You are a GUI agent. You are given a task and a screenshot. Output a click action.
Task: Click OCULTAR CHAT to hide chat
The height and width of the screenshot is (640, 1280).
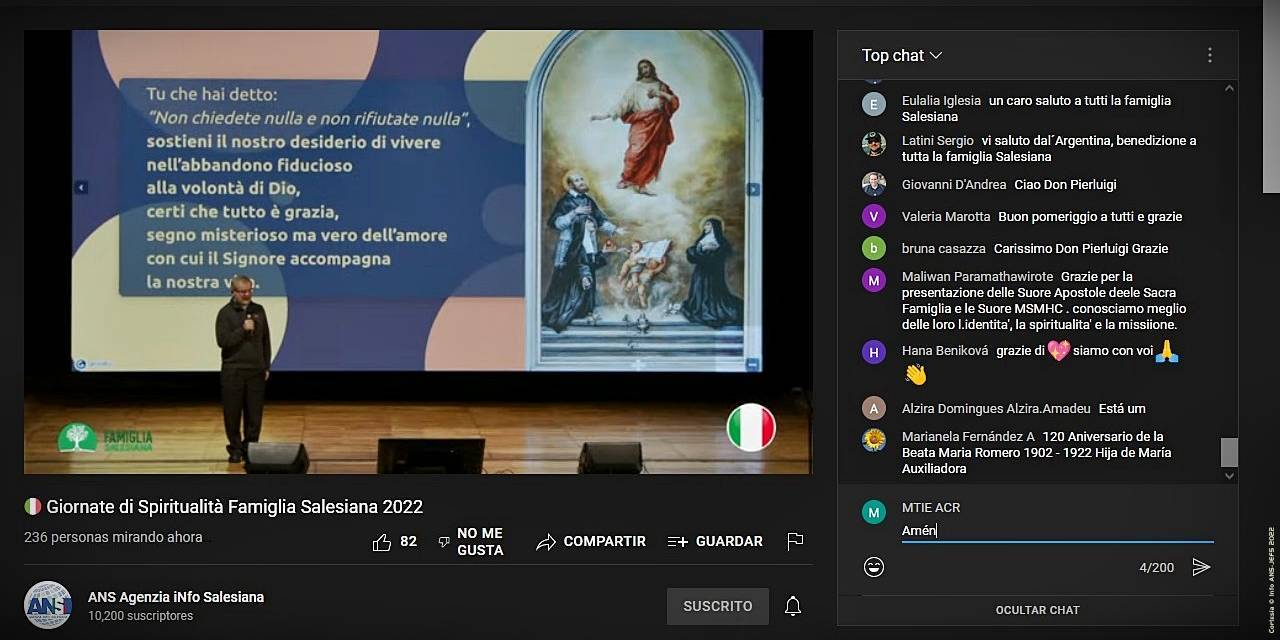pyautogui.click(x=1038, y=610)
